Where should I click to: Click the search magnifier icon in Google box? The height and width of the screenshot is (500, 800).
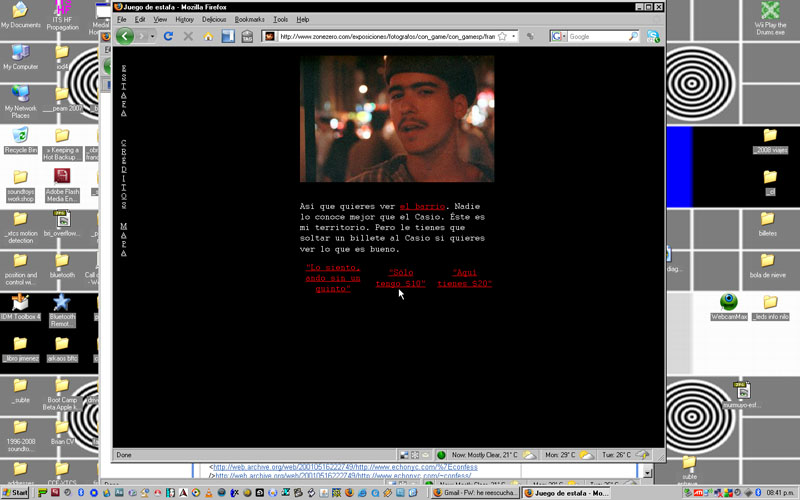click(632, 37)
